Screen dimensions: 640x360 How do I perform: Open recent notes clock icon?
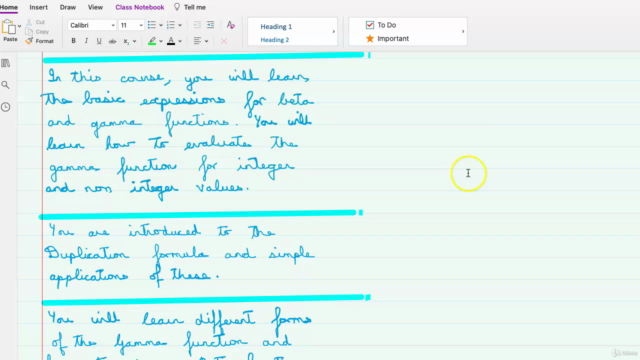pos(6,107)
